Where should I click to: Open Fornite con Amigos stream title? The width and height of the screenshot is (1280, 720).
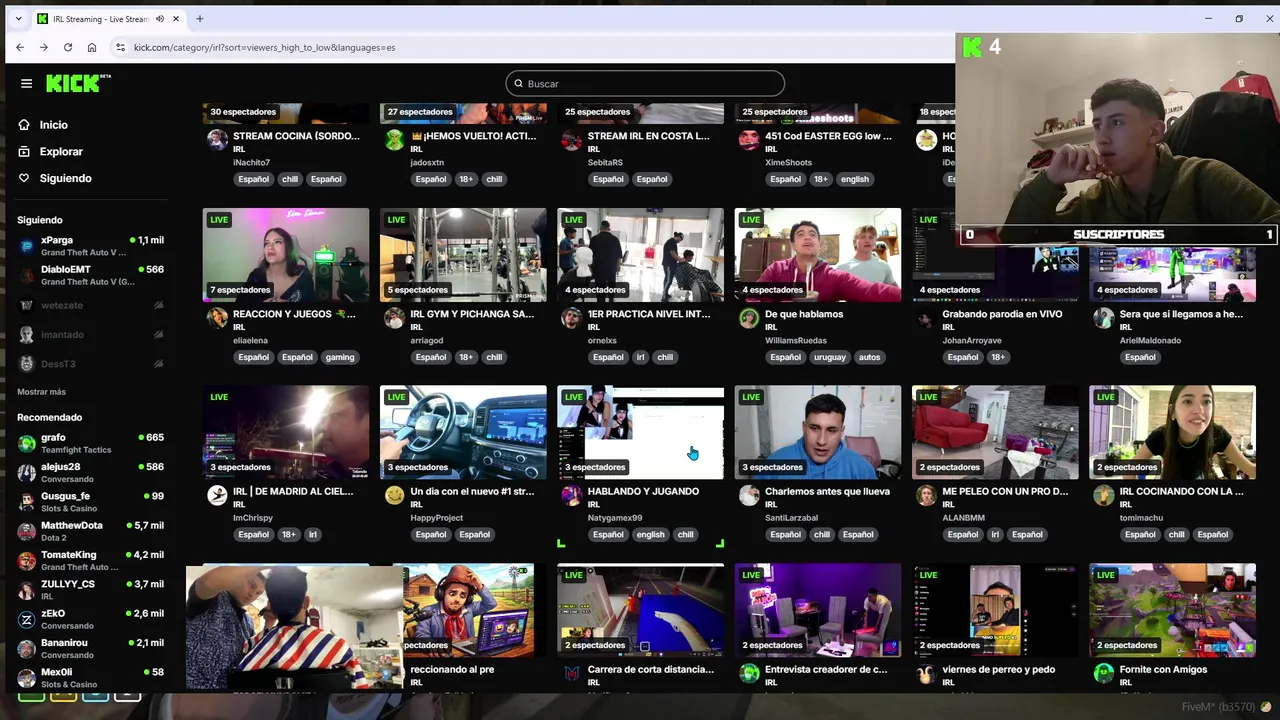[1163, 669]
